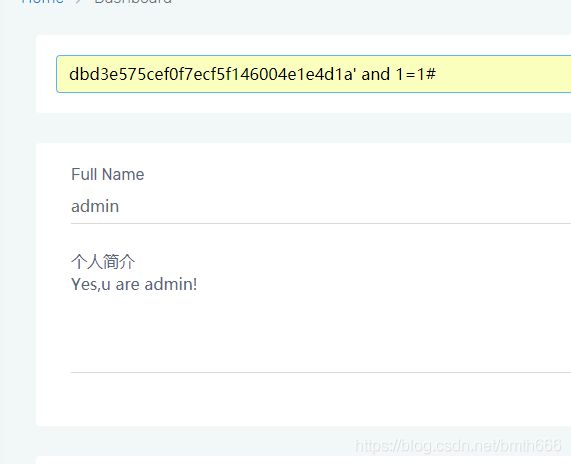
Task: Click the blog.csdn.net watermark text
Action: pyautogui.click(x=458, y=445)
